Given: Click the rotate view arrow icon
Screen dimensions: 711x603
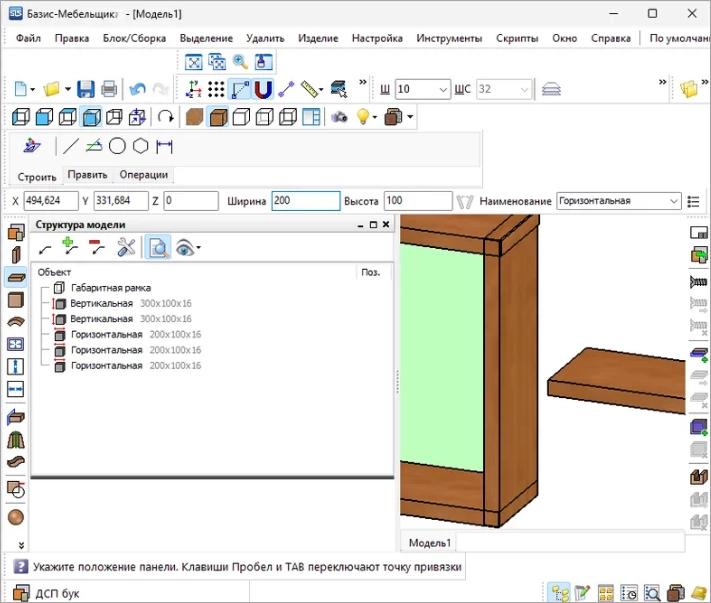Looking at the screenshot, I should (x=166, y=117).
